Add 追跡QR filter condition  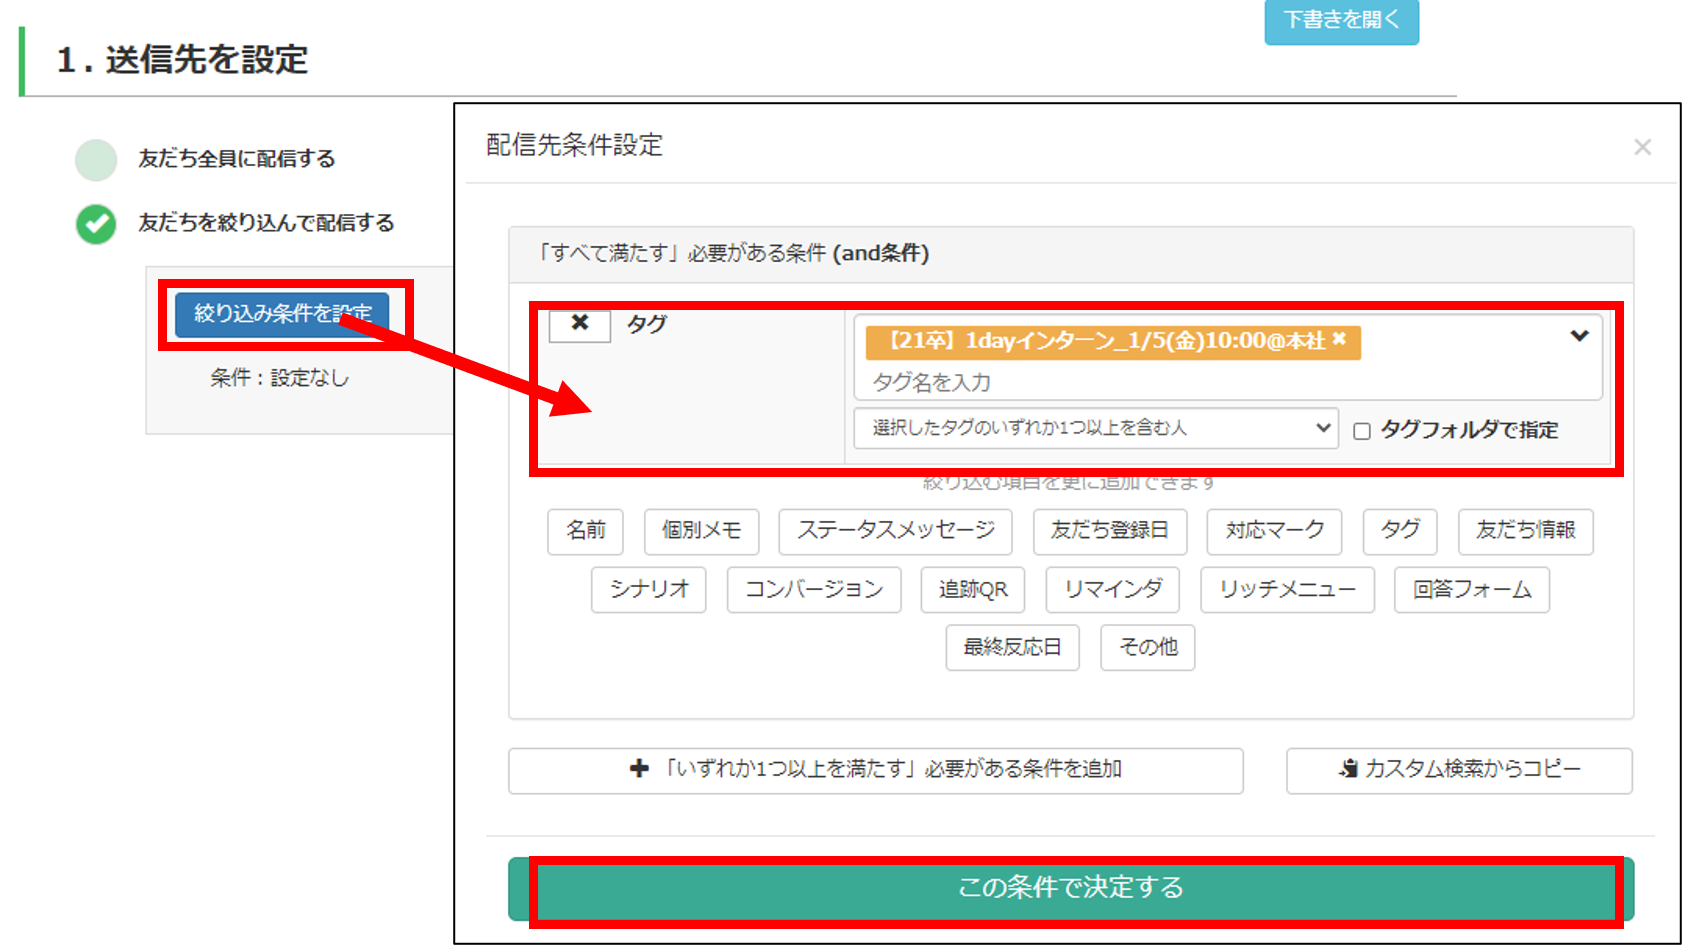[x=973, y=590]
